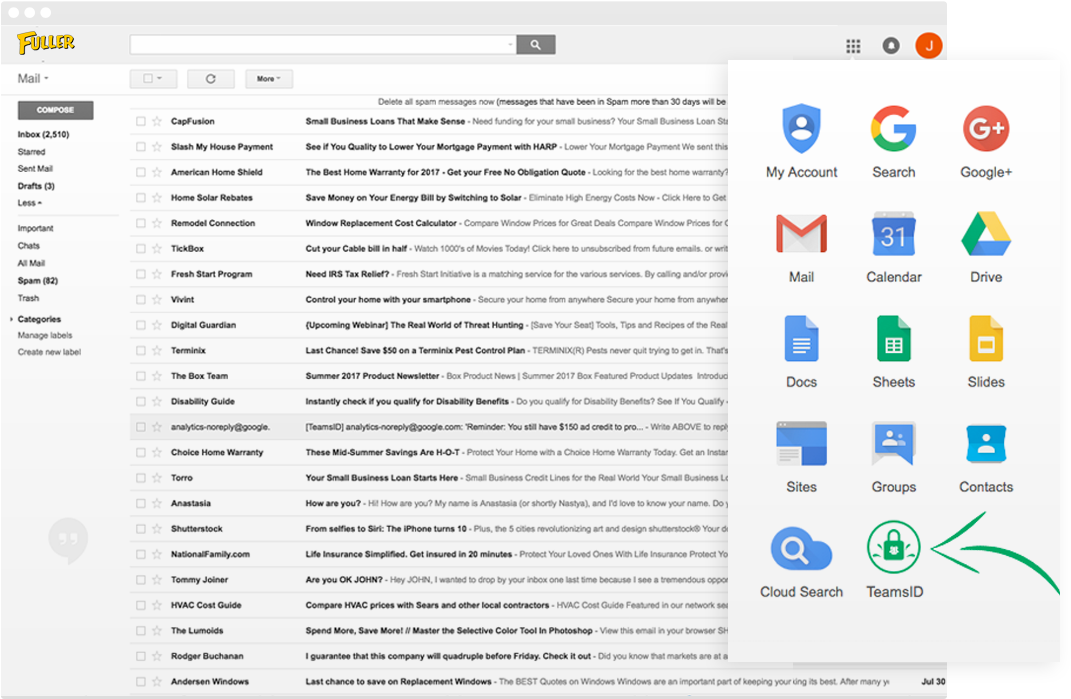Tick the Slash My House Payment checkbox
Screen dimensions: 1071x699
click(141, 147)
